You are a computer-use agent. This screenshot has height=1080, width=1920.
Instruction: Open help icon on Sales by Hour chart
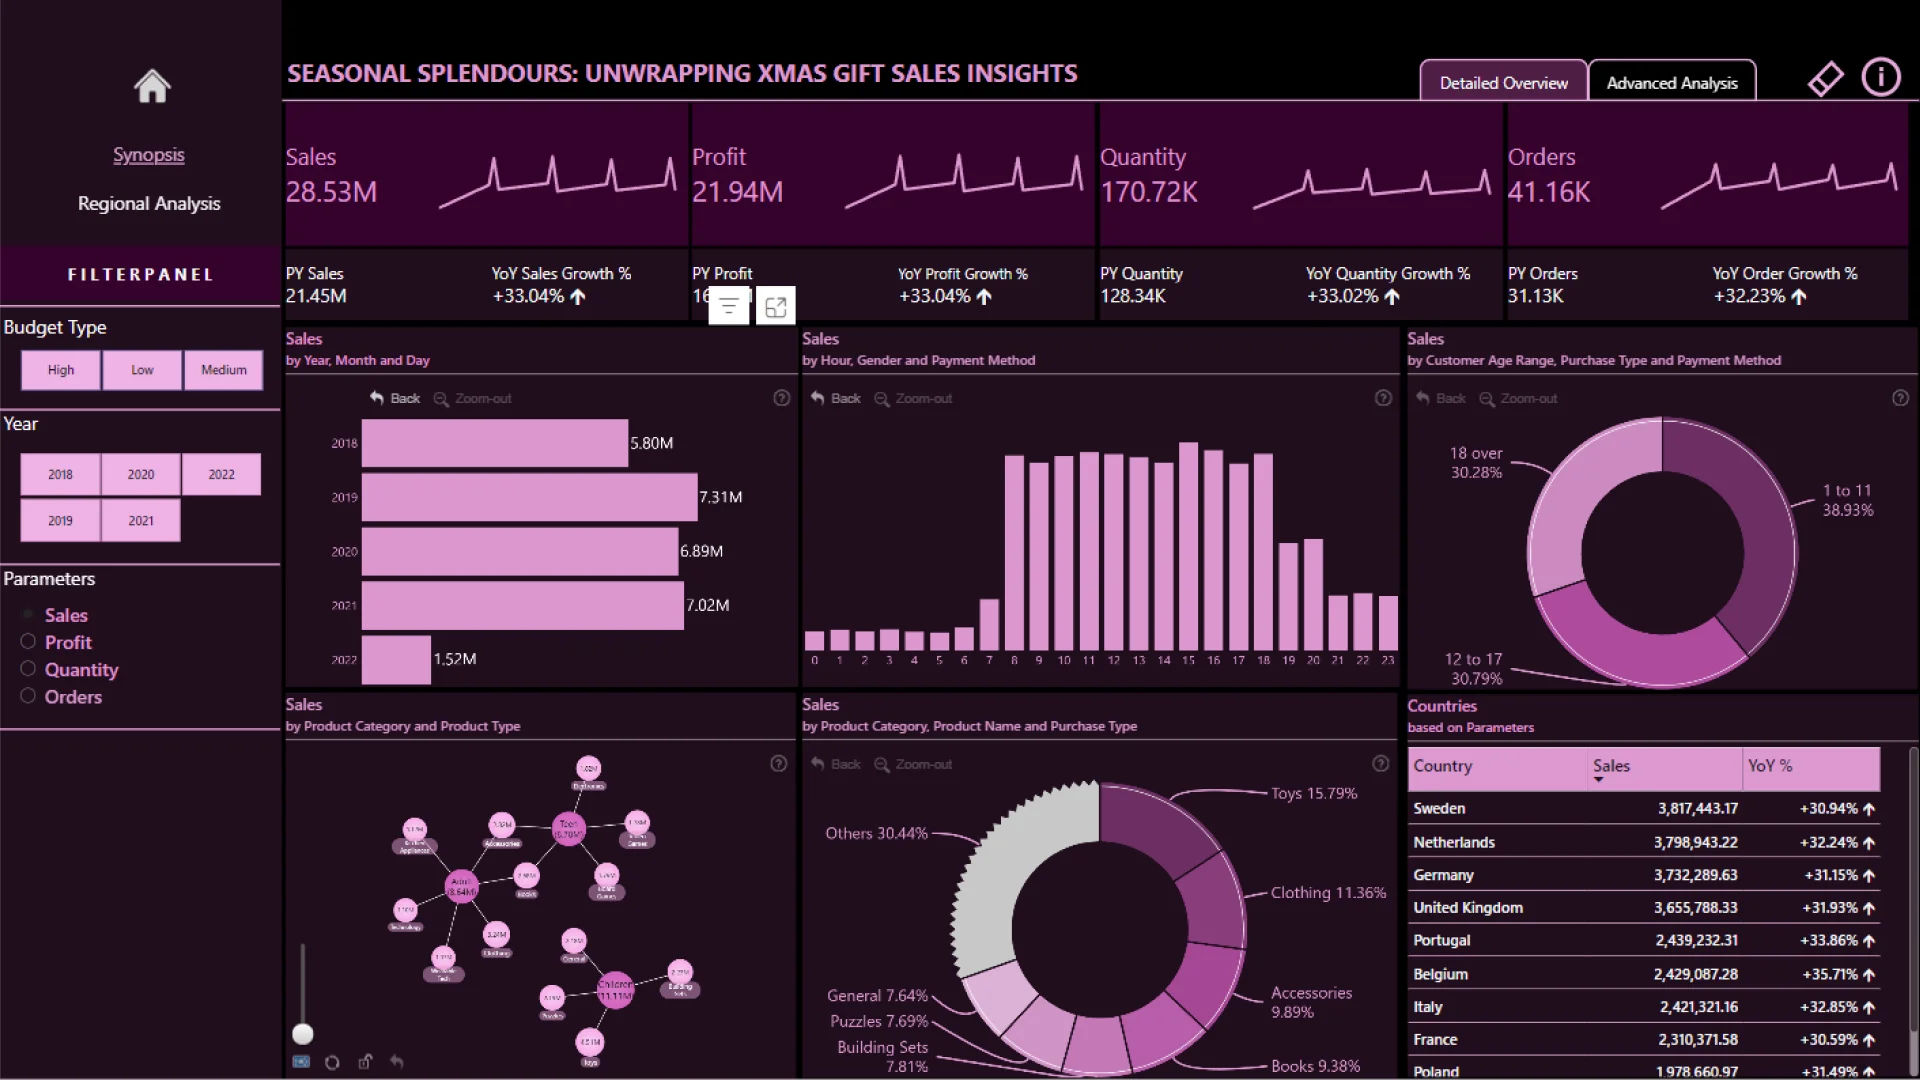click(1383, 398)
